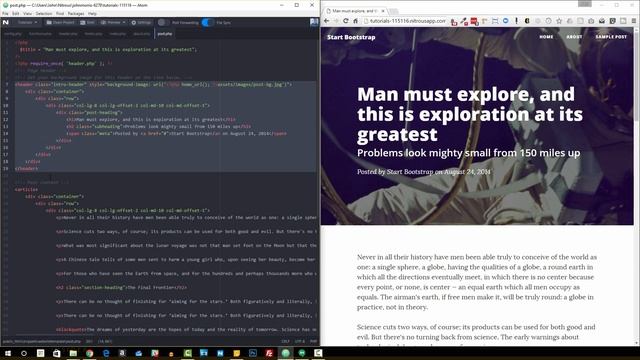The height and width of the screenshot is (360, 640).
Task: Open the File menu in Atom
Action: [x=5, y=13]
